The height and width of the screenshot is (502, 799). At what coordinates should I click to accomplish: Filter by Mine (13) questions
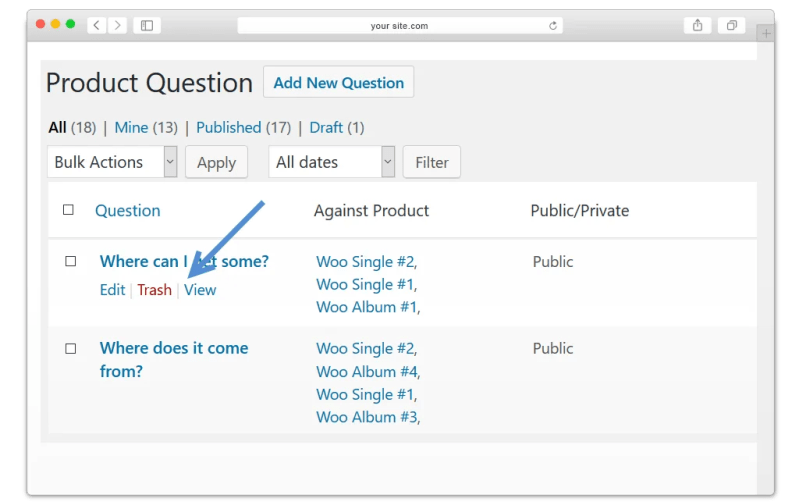pos(146,127)
